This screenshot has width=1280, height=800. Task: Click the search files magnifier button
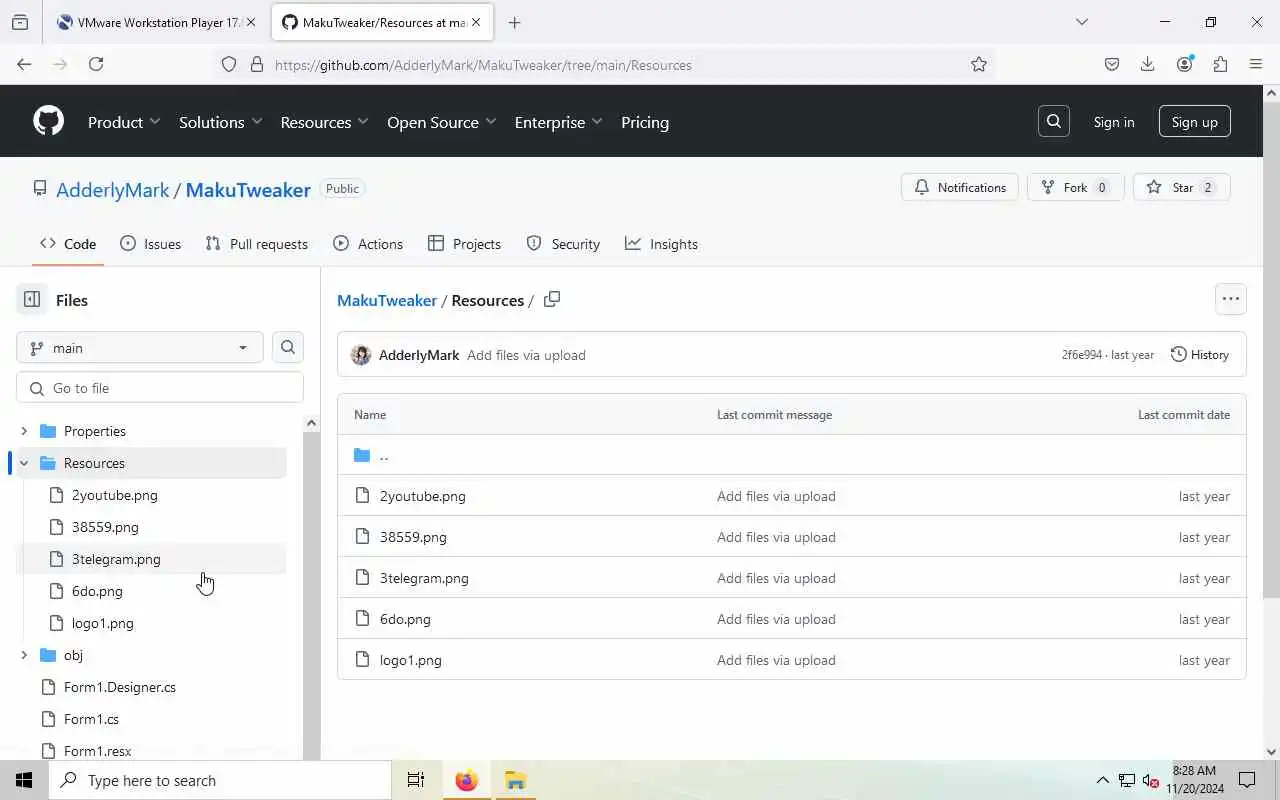pos(288,347)
